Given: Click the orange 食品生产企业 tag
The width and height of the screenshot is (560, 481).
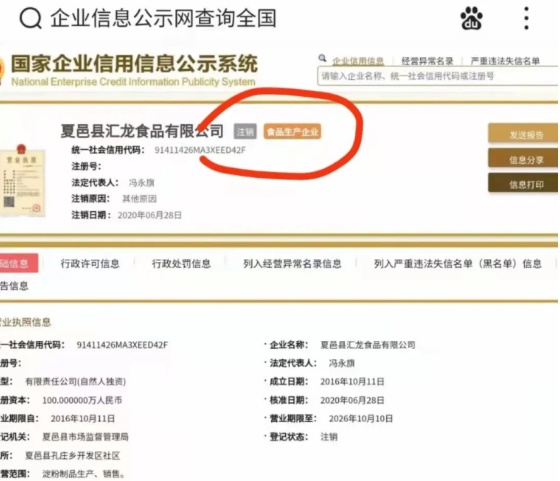Looking at the screenshot, I should [292, 132].
